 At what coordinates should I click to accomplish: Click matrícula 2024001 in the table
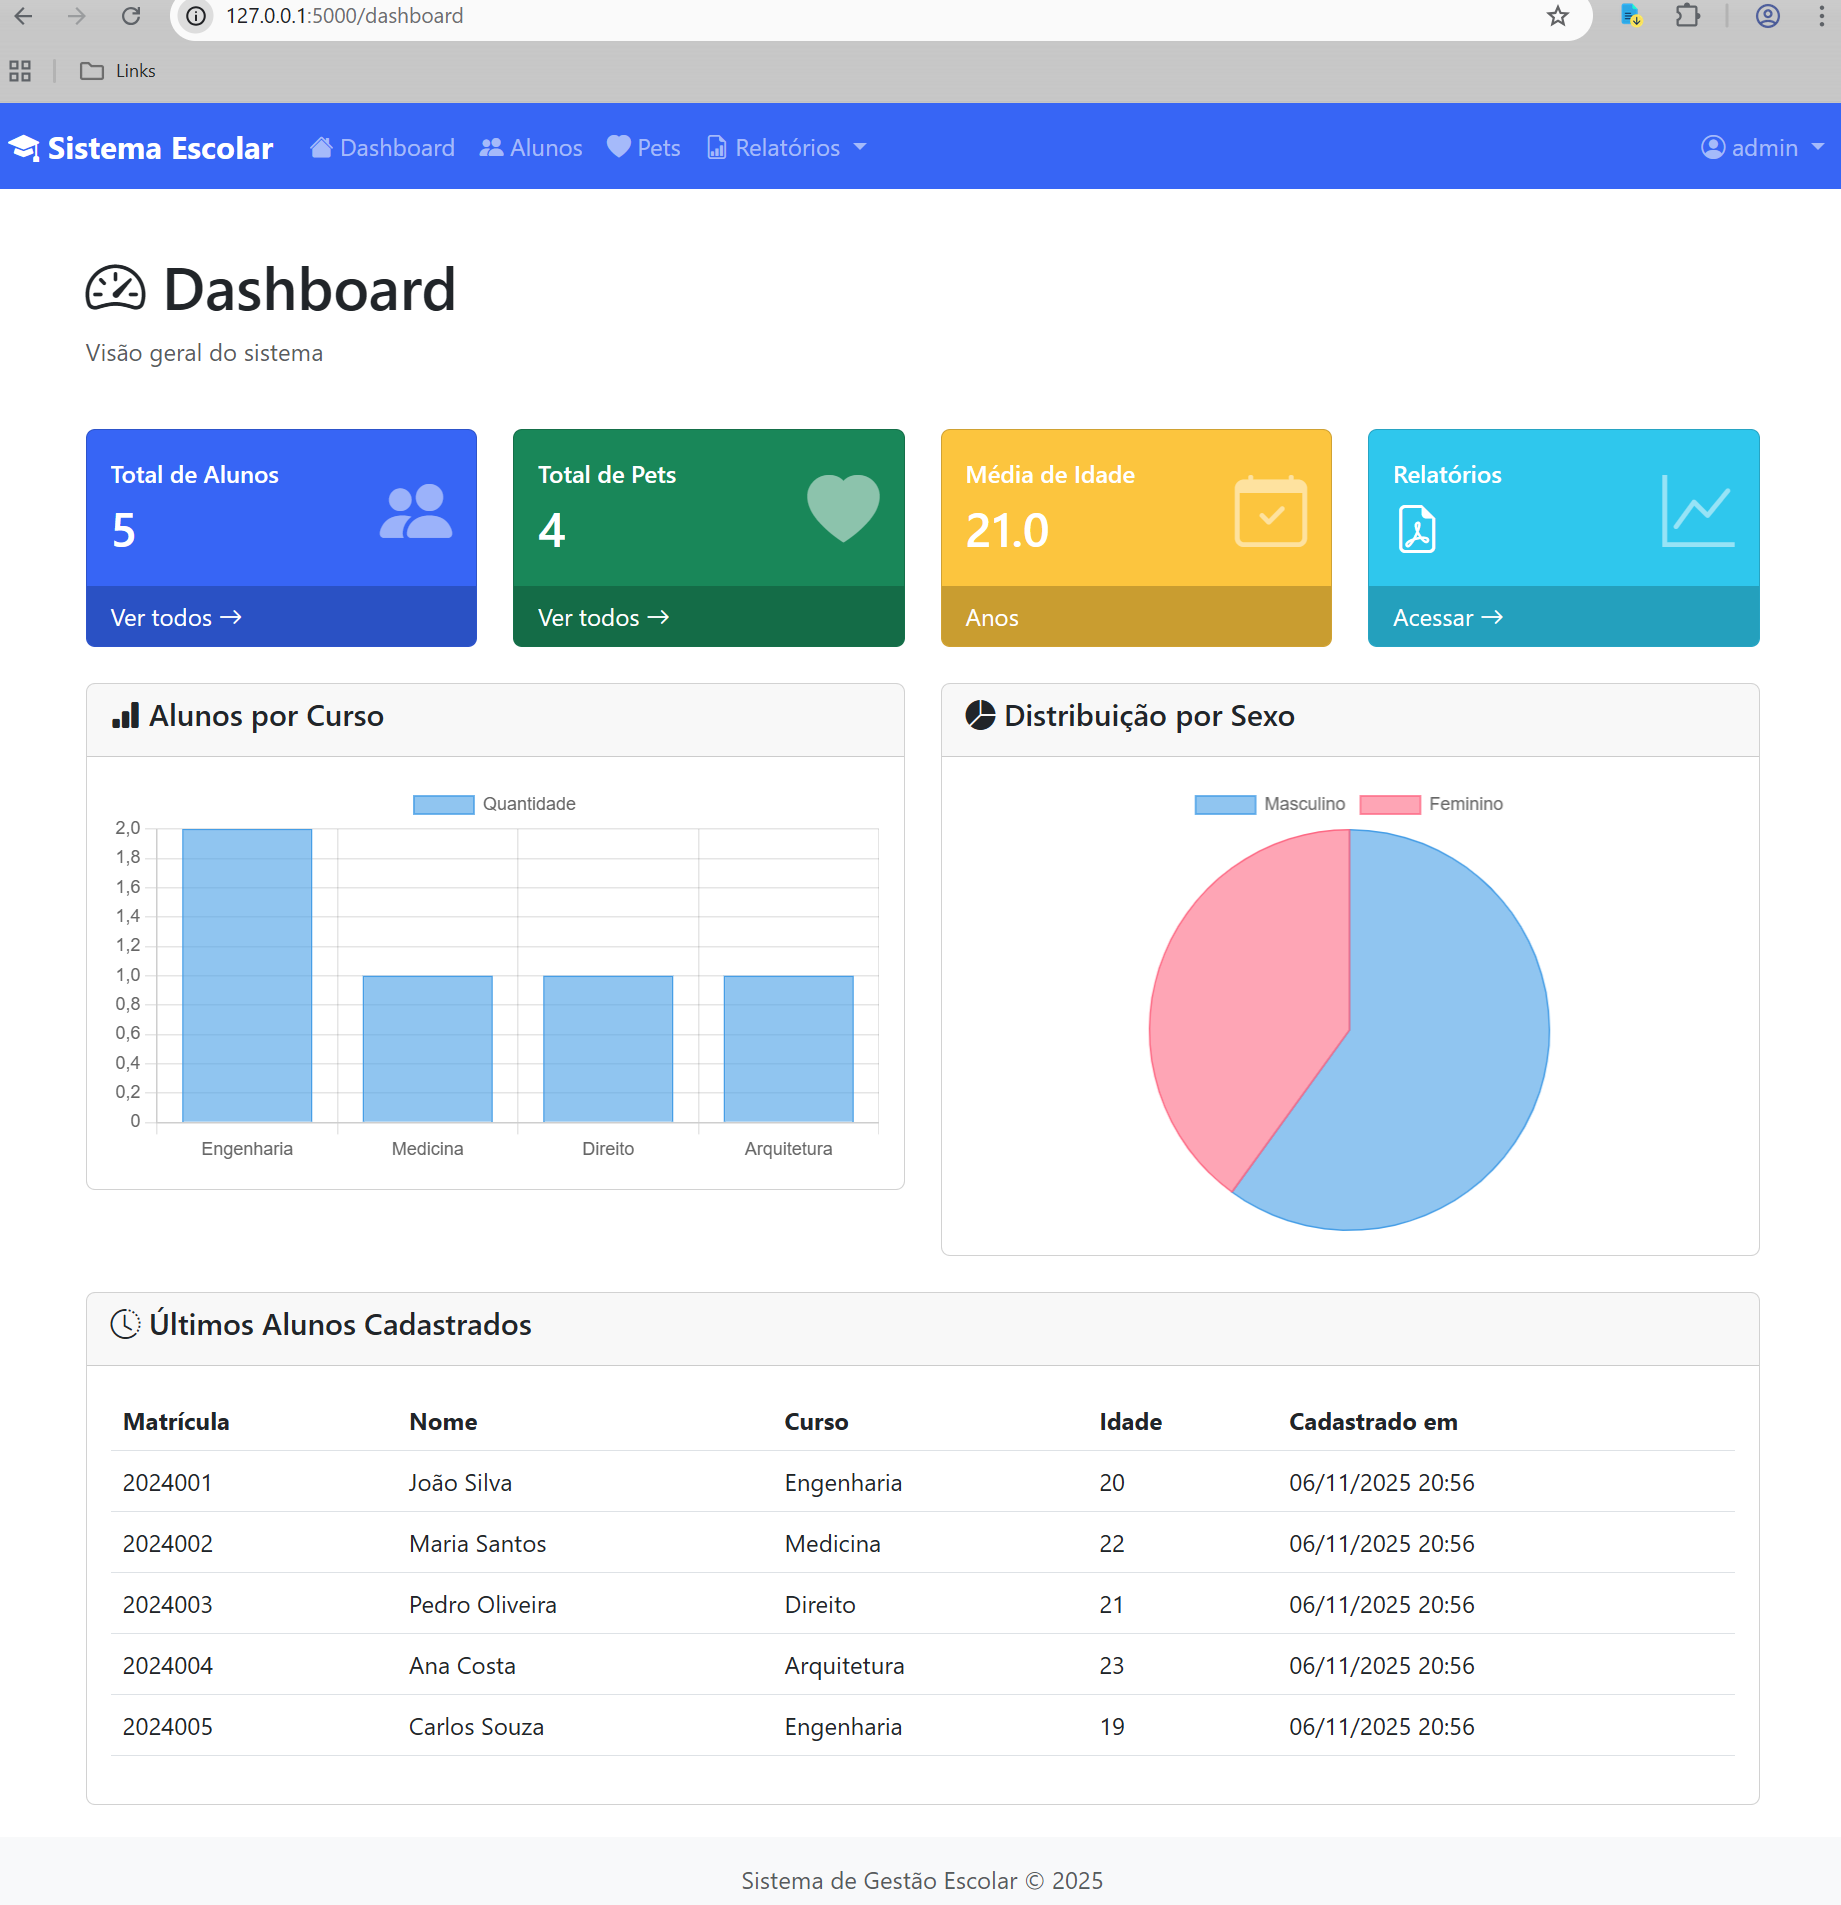(x=168, y=1483)
